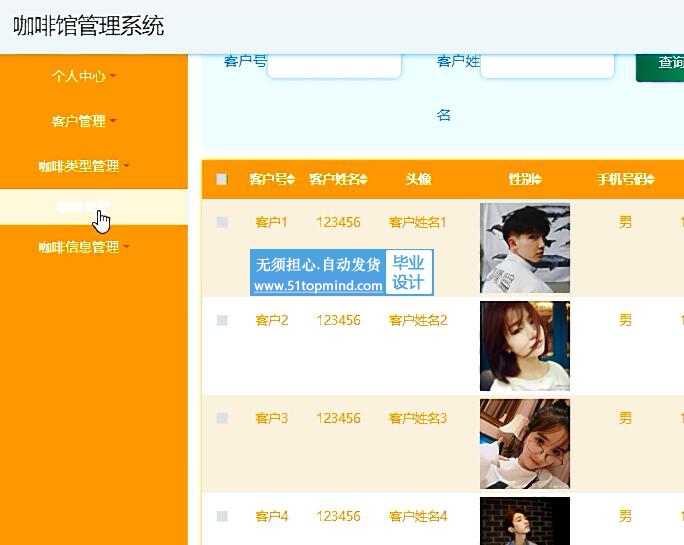Expand the 个人中心 menu
The width and height of the screenshot is (684, 545).
[x=84, y=76]
